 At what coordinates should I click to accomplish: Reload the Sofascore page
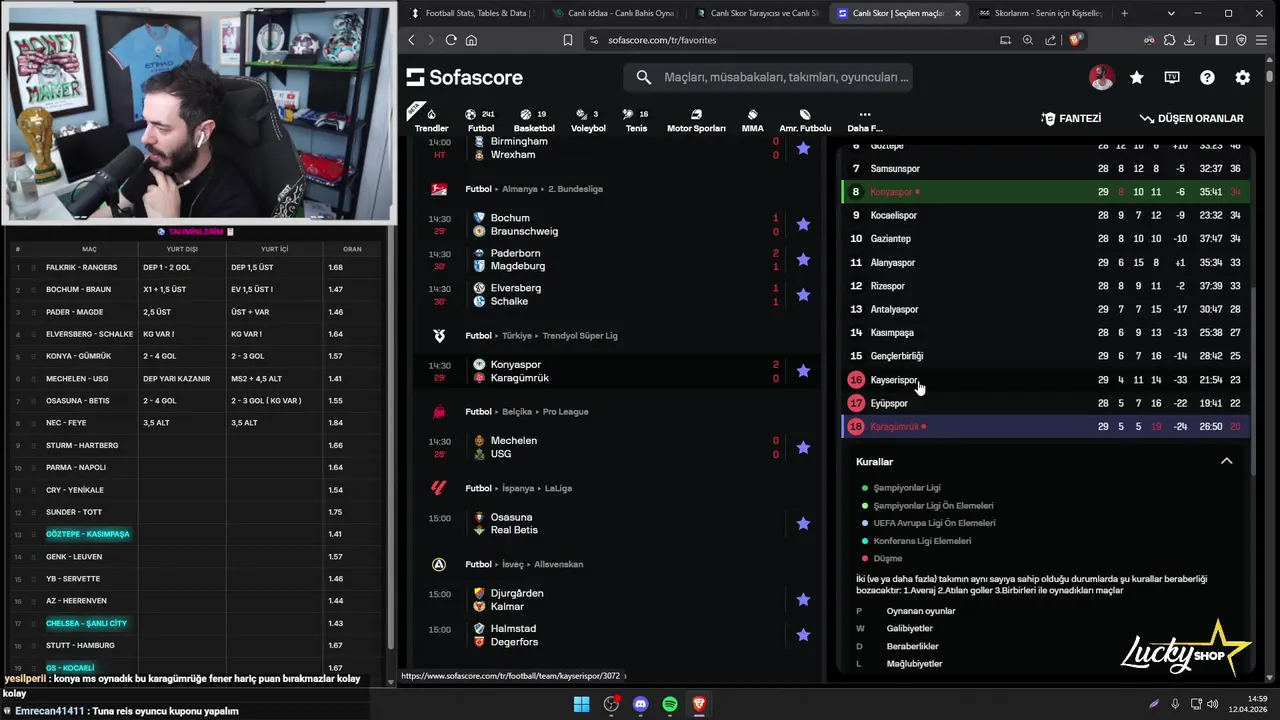451,40
